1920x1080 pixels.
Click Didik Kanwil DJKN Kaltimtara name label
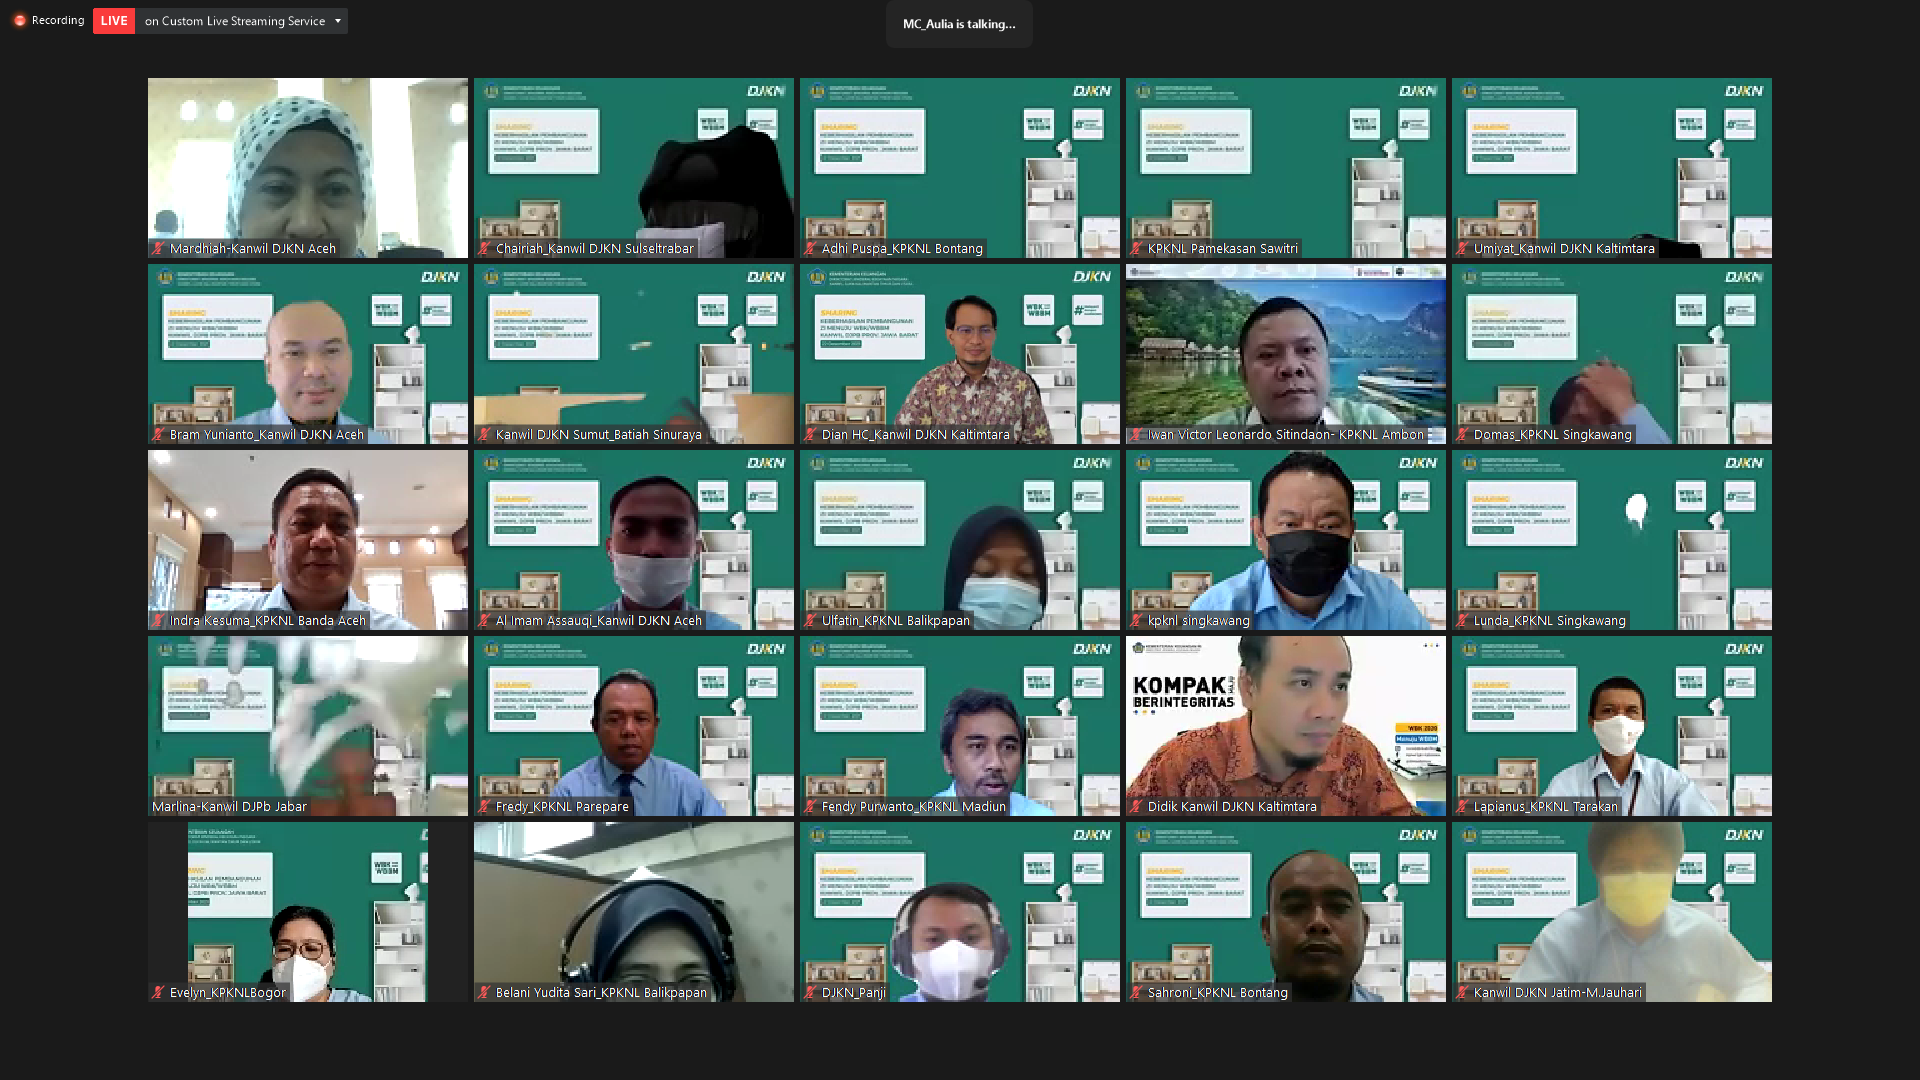[x=1231, y=807]
